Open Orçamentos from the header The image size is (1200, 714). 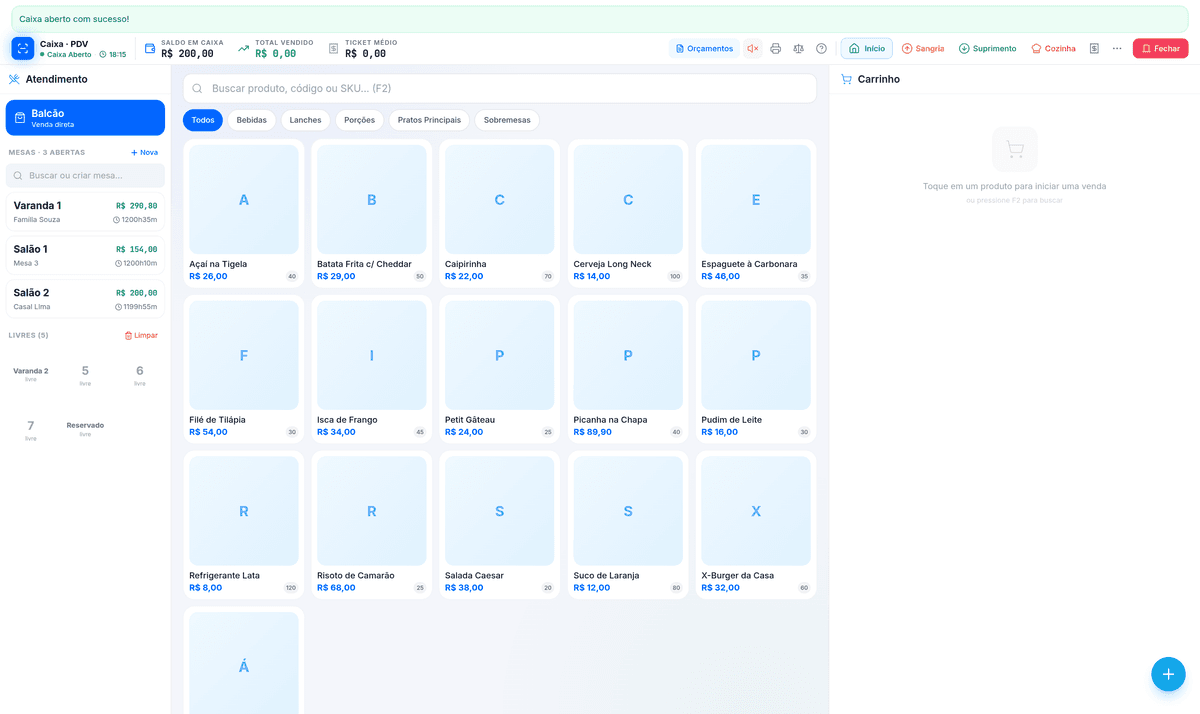pos(704,48)
